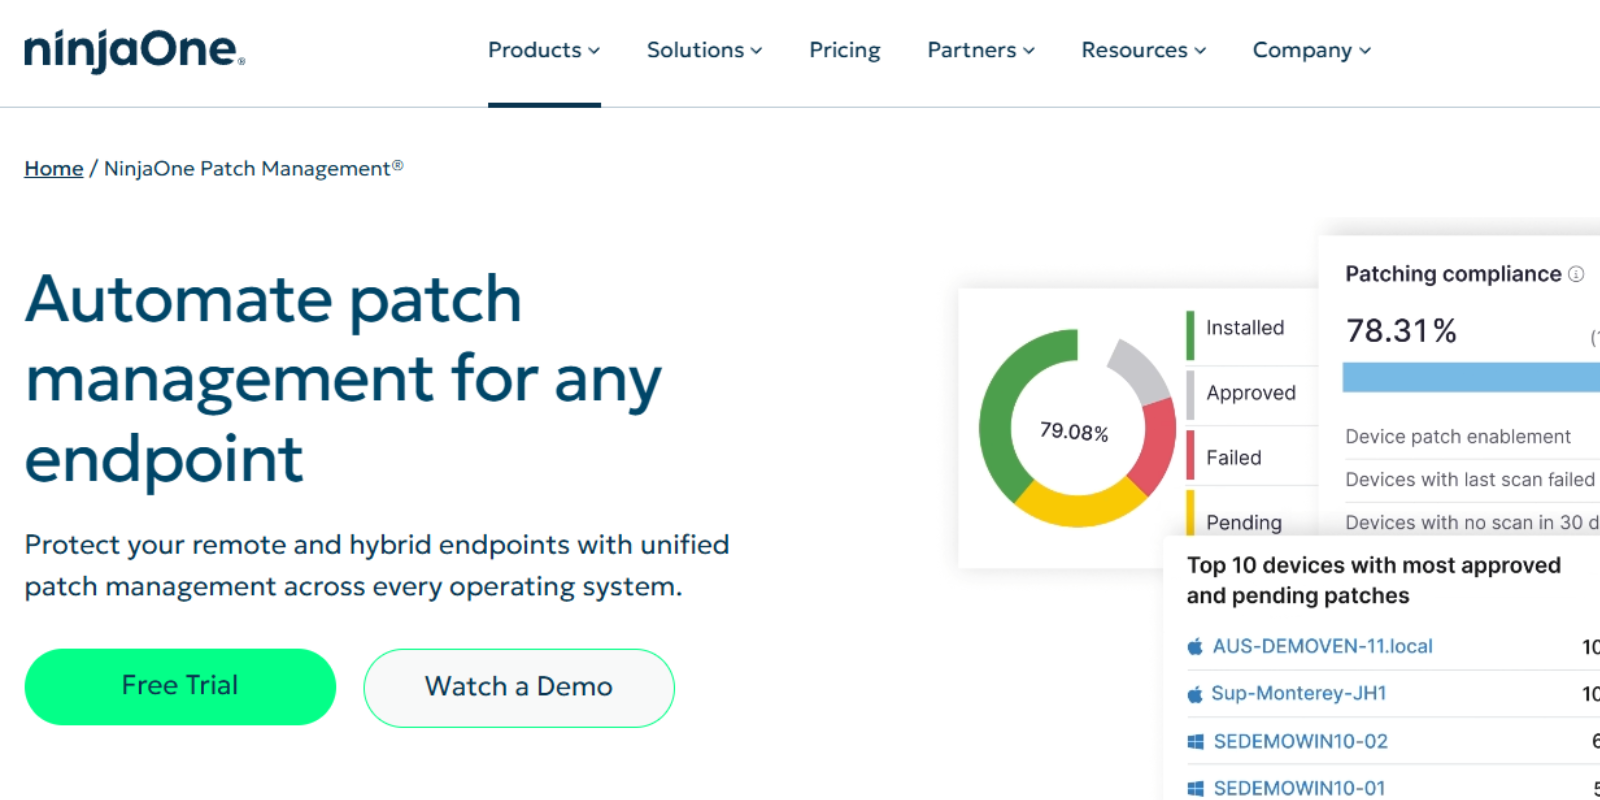Click the Failed legend label
The width and height of the screenshot is (1600, 800).
[x=1234, y=458]
